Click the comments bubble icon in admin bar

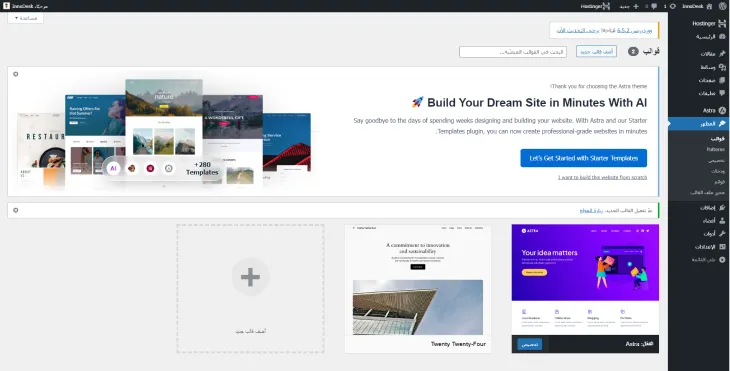(654, 6)
